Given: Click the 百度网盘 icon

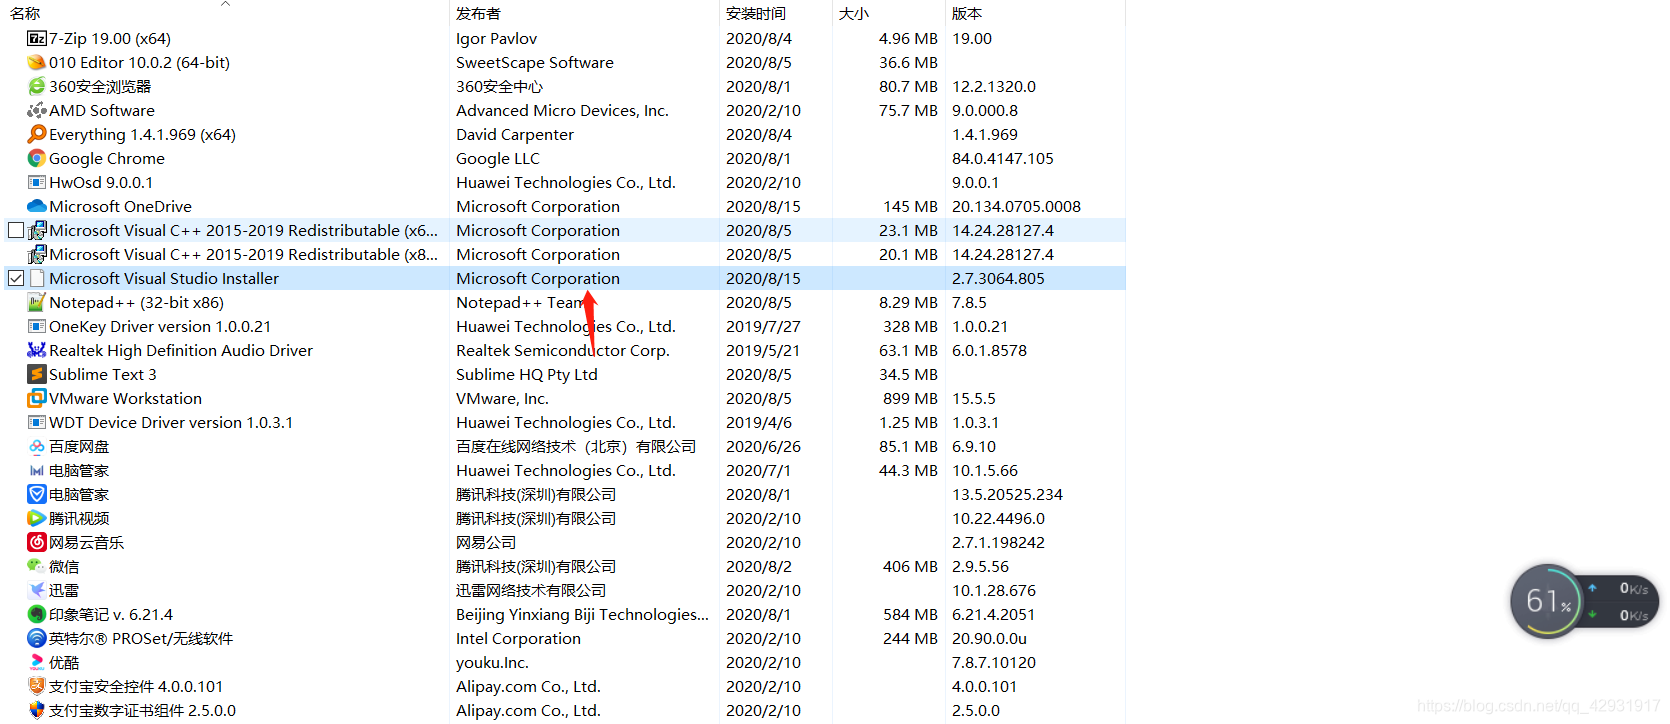Looking at the screenshot, I should (37, 446).
